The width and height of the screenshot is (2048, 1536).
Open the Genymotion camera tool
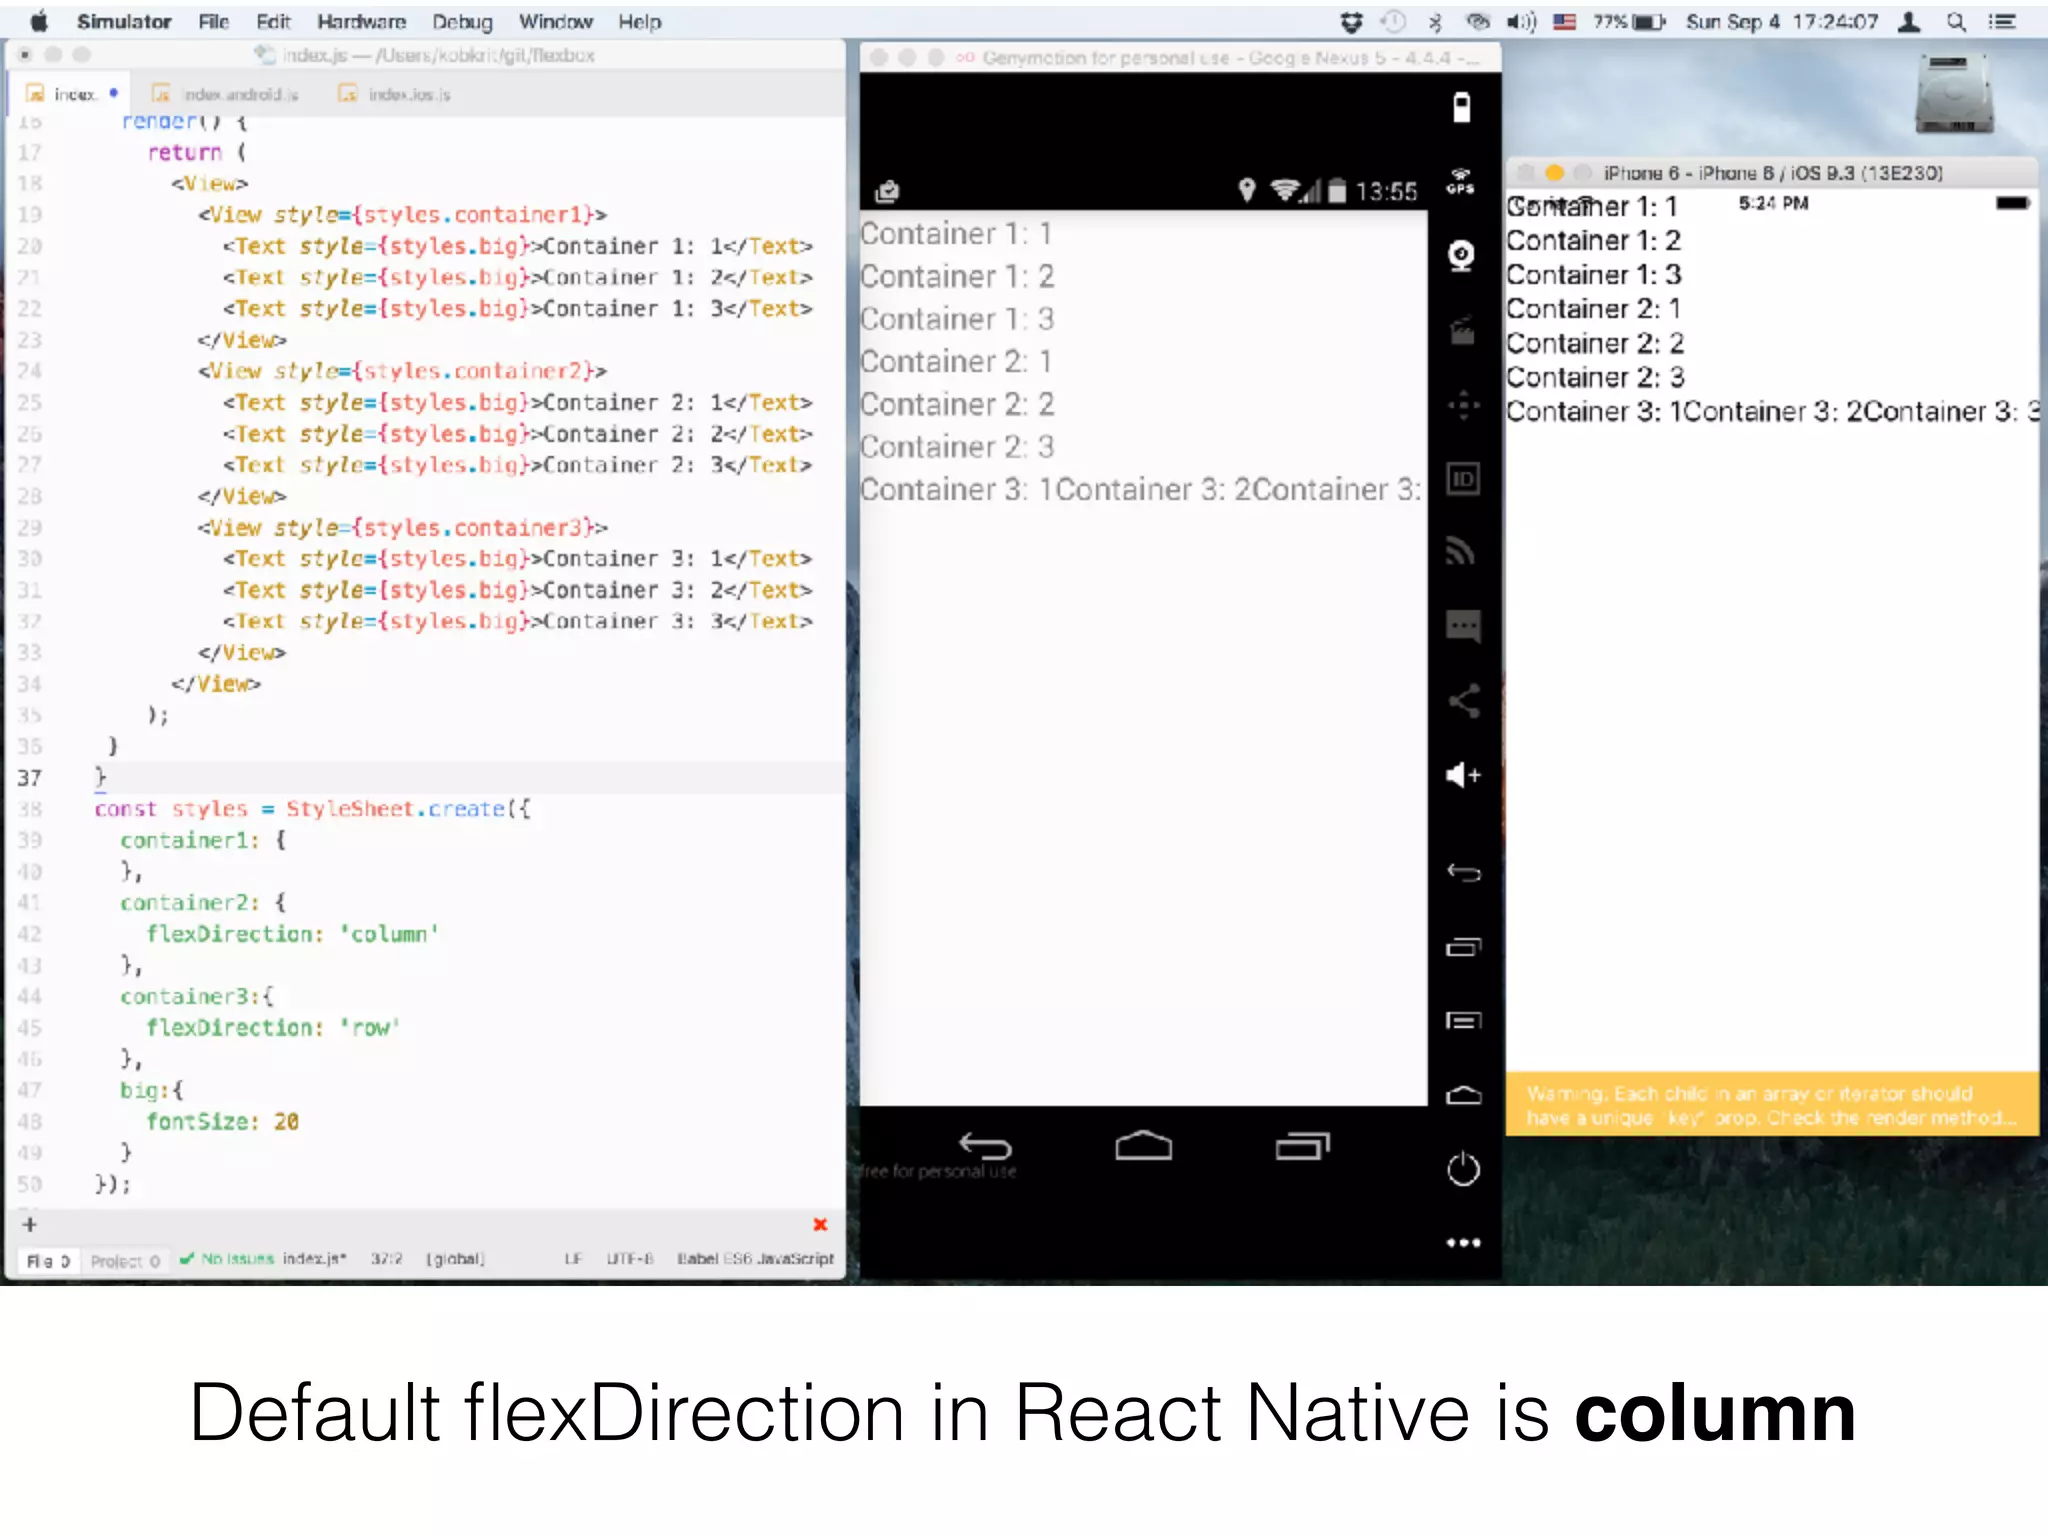coord(1461,256)
